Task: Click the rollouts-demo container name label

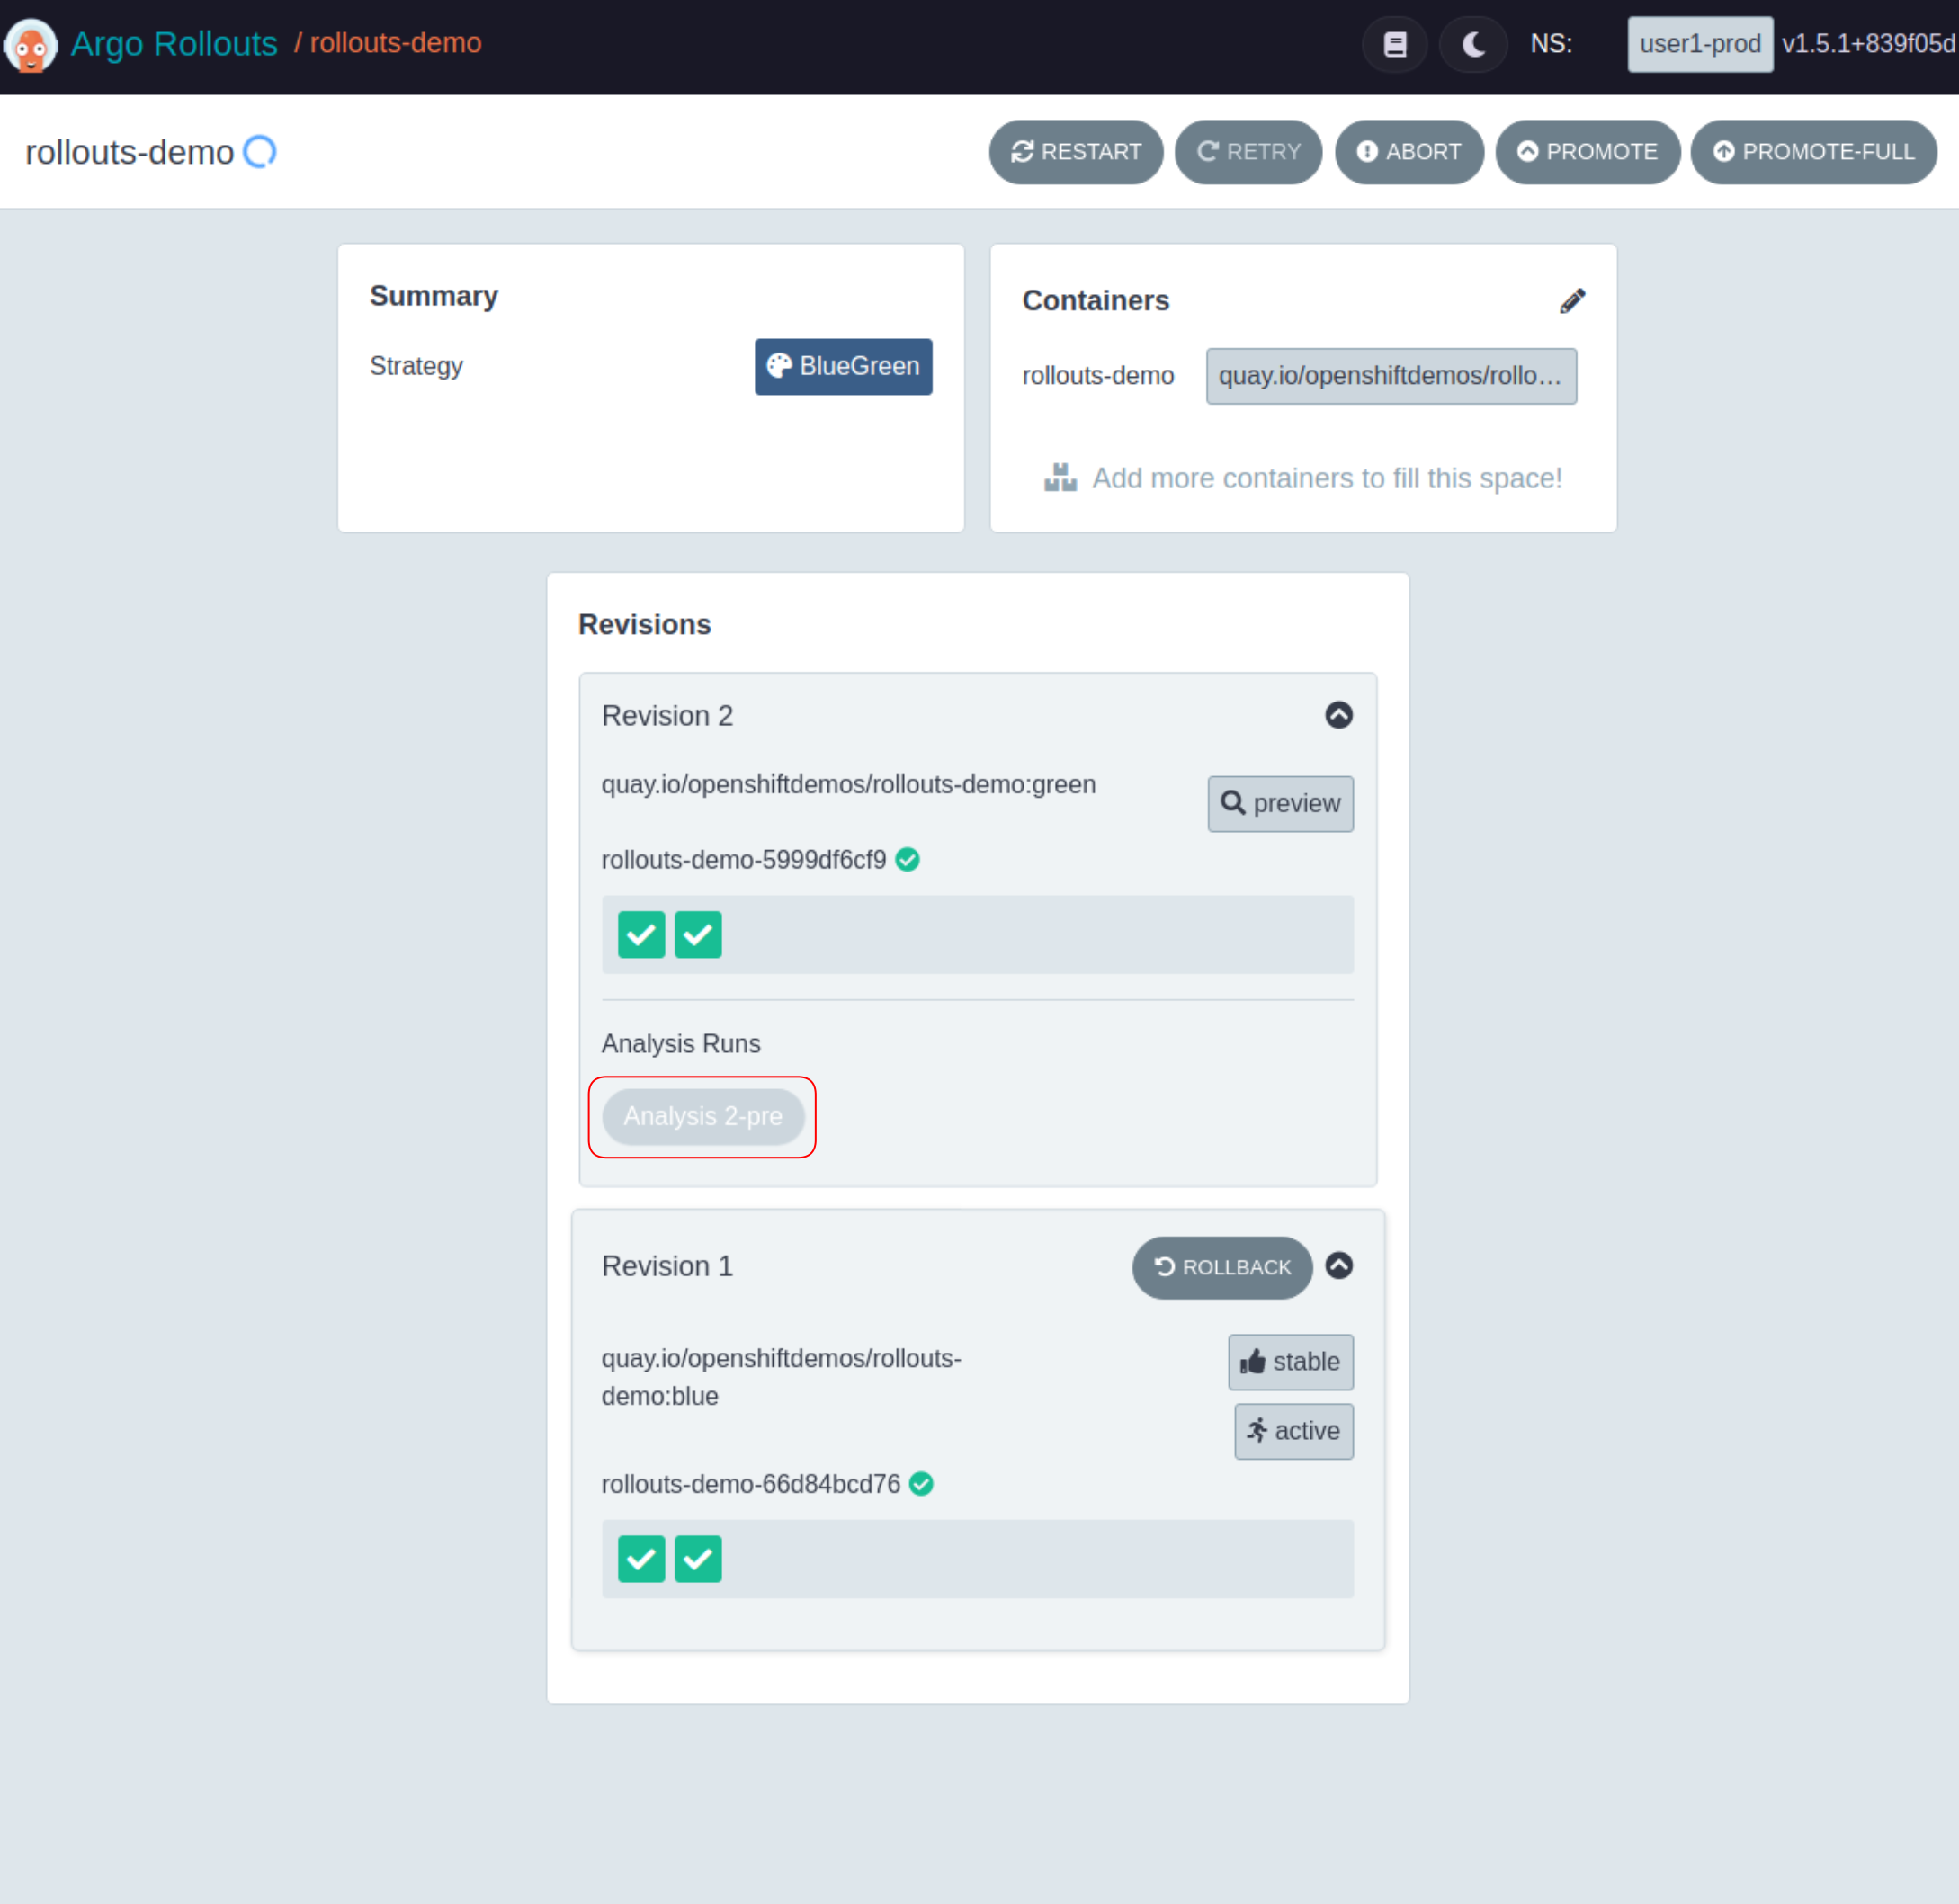Action: (x=1097, y=376)
